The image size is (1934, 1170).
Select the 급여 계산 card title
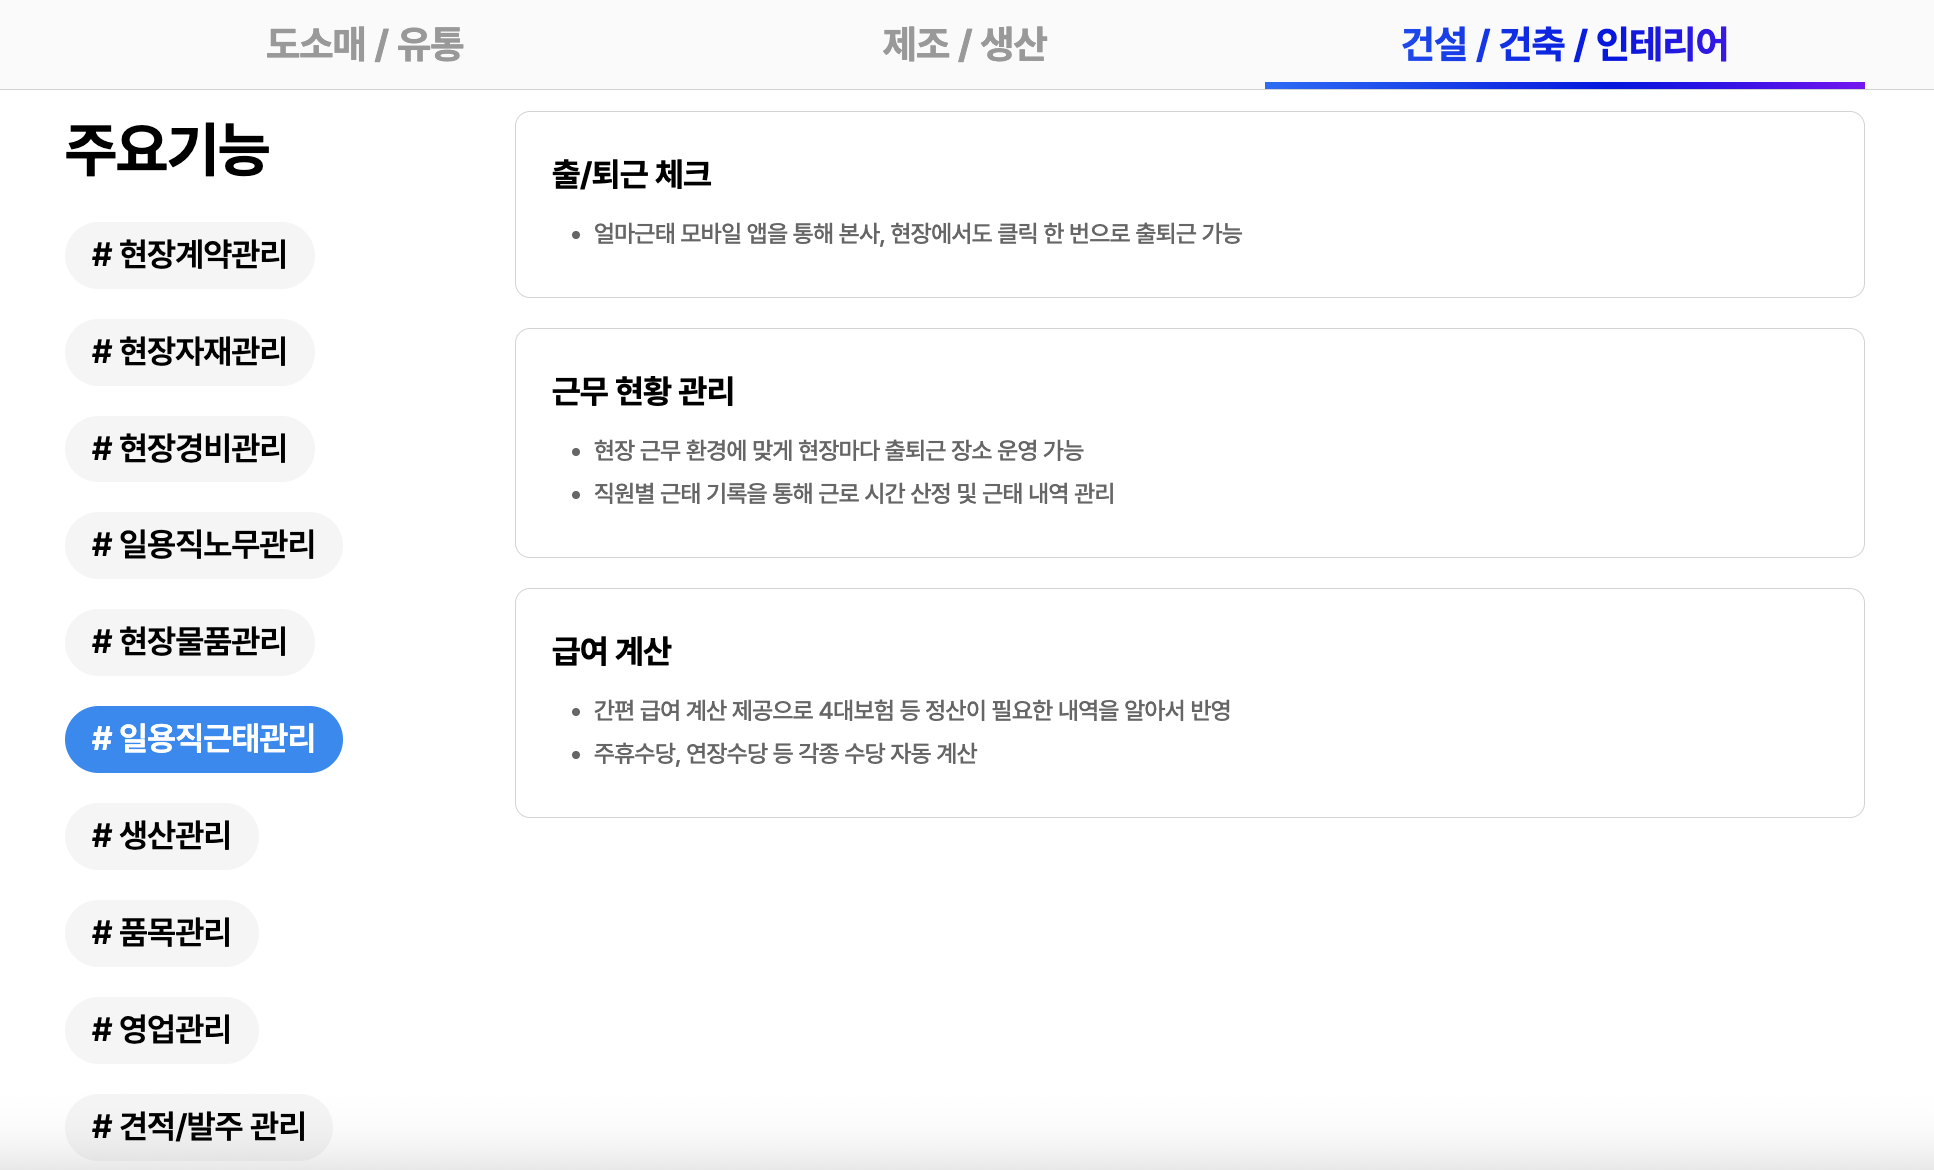tap(614, 651)
